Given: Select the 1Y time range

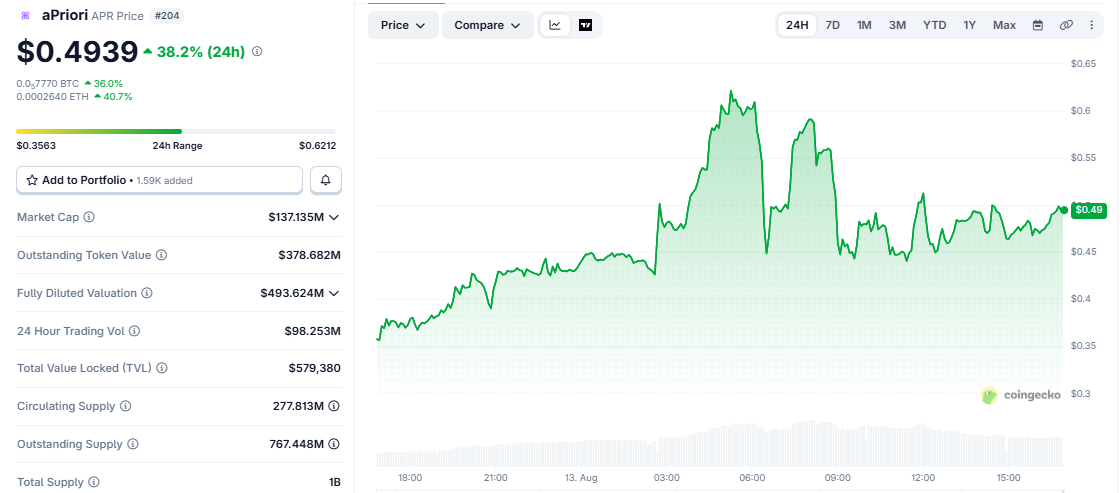Looking at the screenshot, I should tap(969, 25).
